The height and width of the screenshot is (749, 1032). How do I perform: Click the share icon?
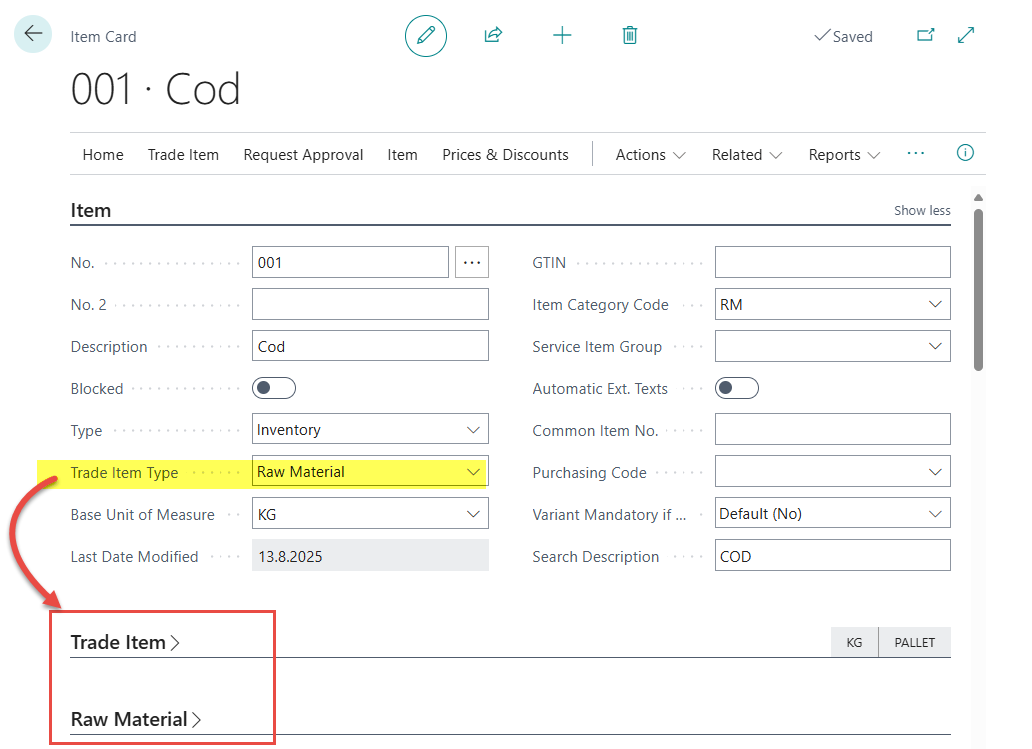click(493, 36)
